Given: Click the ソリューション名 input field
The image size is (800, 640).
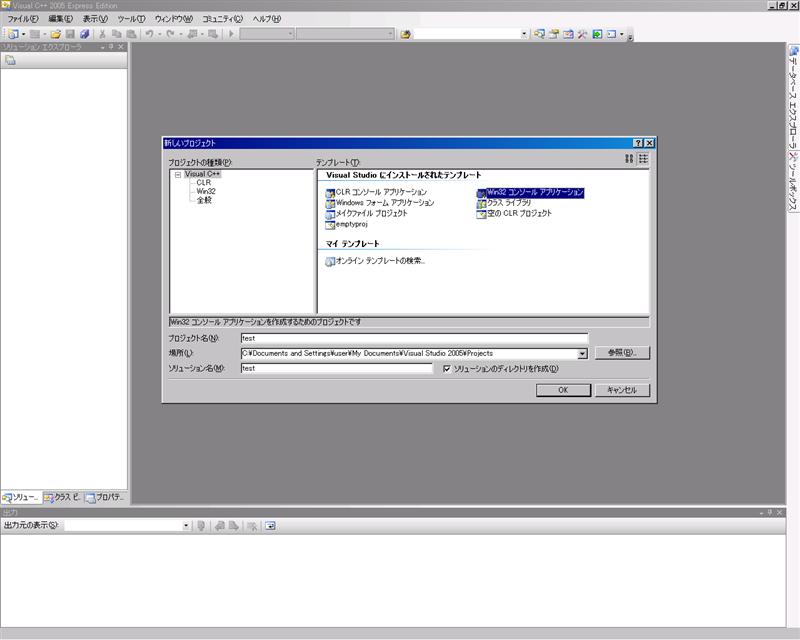Looking at the screenshot, I should pyautogui.click(x=337, y=368).
